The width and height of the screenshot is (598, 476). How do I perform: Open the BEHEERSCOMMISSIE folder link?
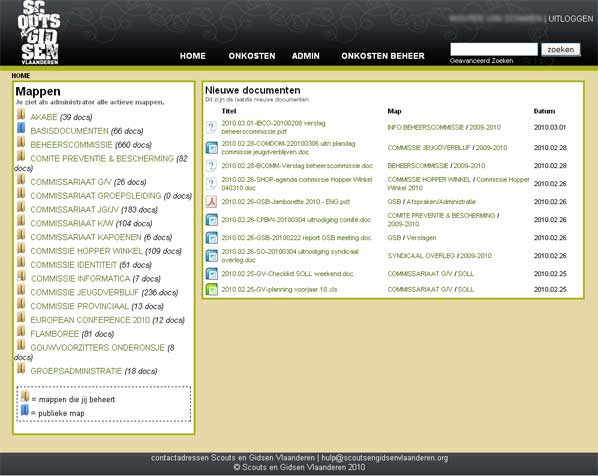coord(71,145)
